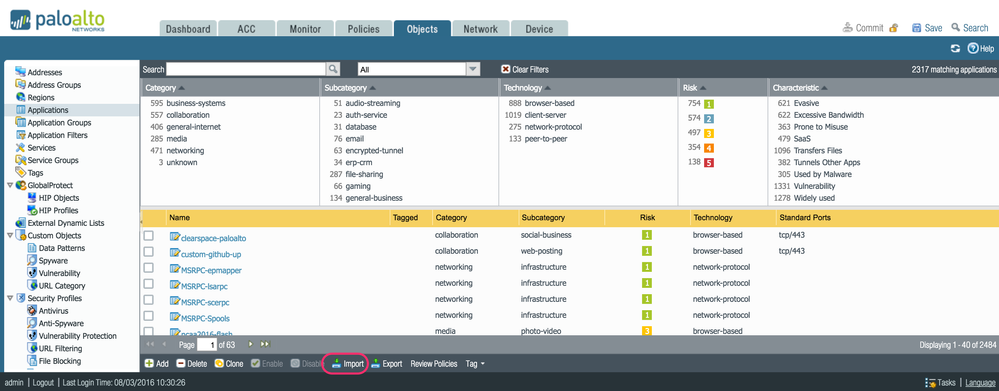Open the All filter dropdown arrow
The width and height of the screenshot is (999, 391).
click(x=473, y=69)
